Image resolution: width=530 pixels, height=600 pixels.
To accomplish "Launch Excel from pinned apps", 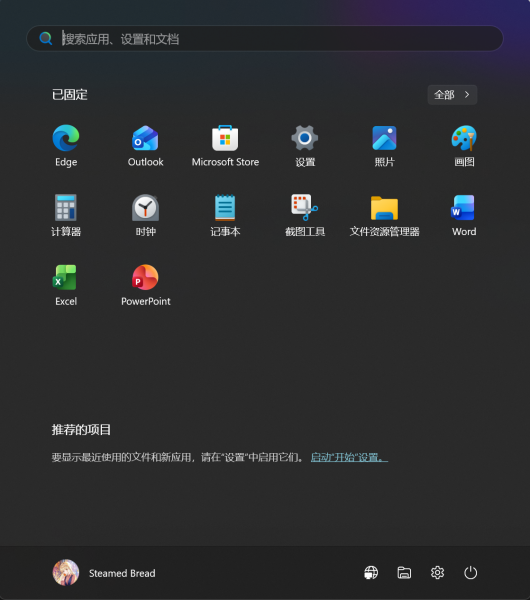I will point(66,285).
